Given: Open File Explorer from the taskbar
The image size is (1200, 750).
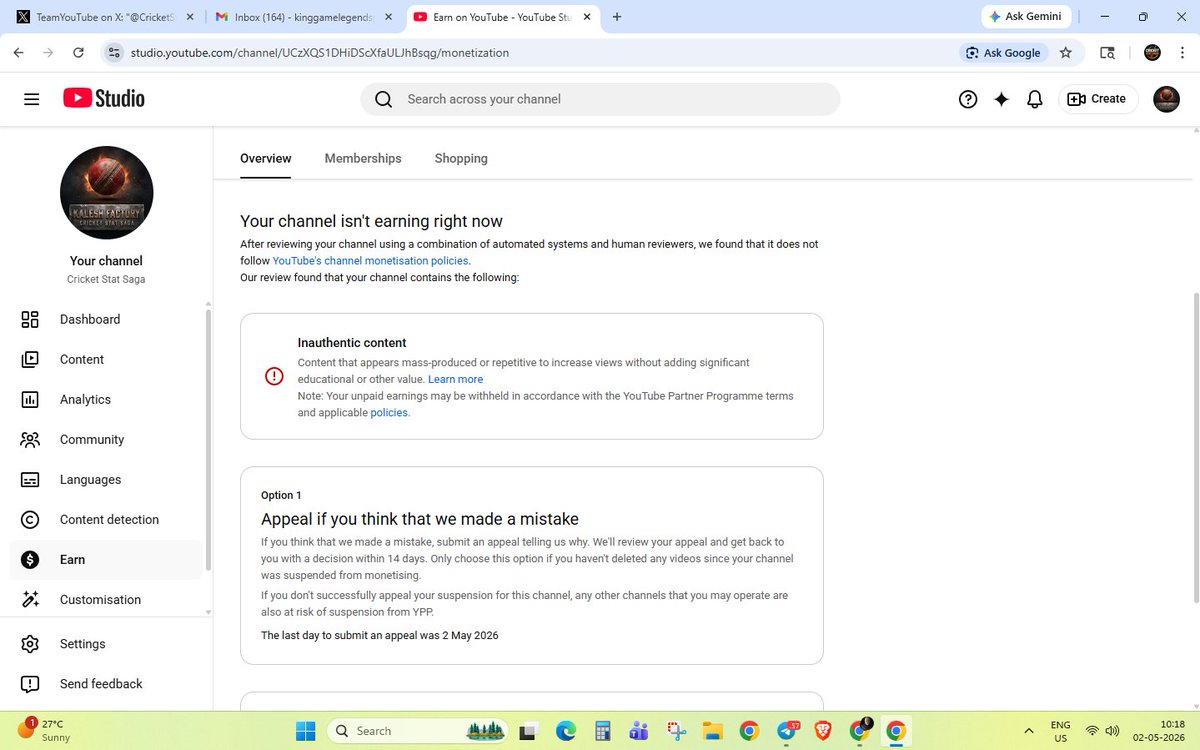Looking at the screenshot, I should tap(712, 731).
